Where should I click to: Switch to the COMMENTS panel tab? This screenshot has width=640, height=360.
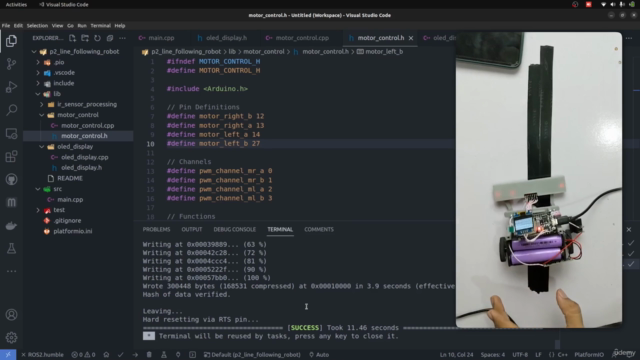(x=319, y=229)
